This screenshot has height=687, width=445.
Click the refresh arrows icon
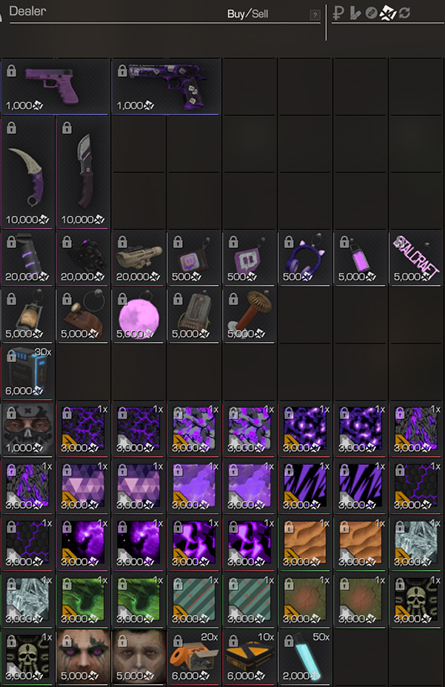[405, 13]
